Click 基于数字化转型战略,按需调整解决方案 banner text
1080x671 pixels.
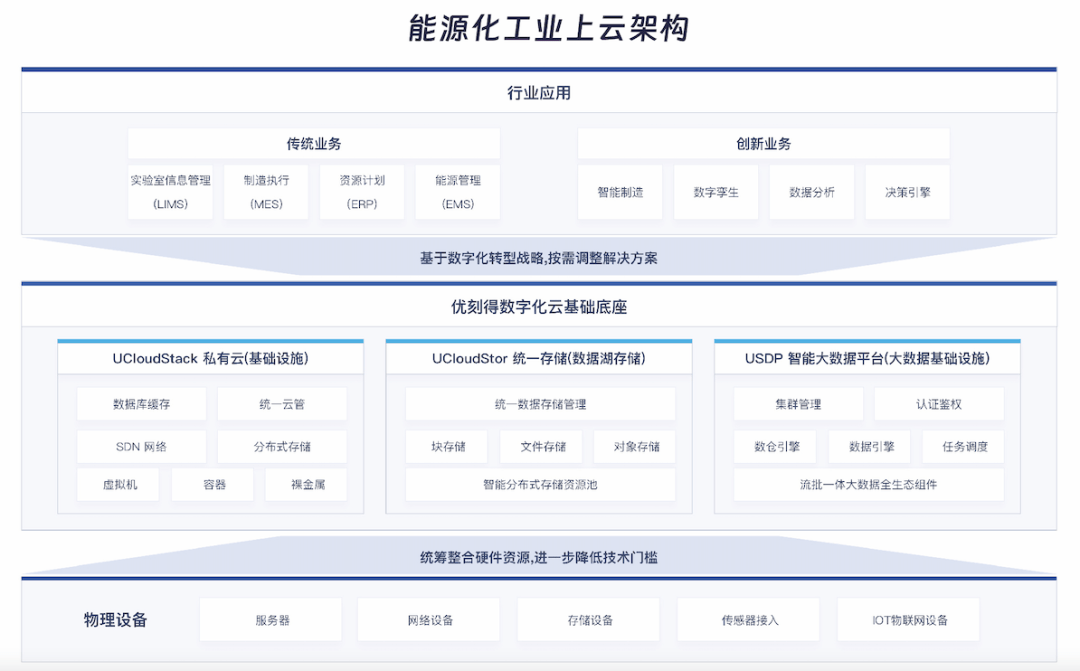(539, 258)
